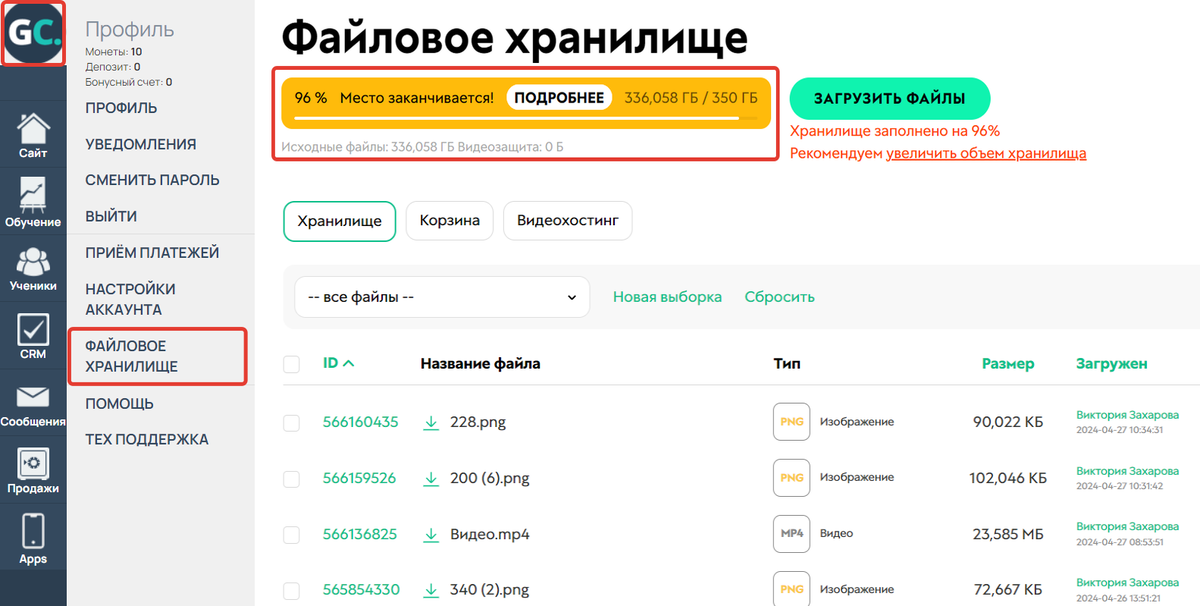The image size is (1200, 606).
Task: Click uploader Виктория Захарова for Видео.mp4
Action: 1127,527
